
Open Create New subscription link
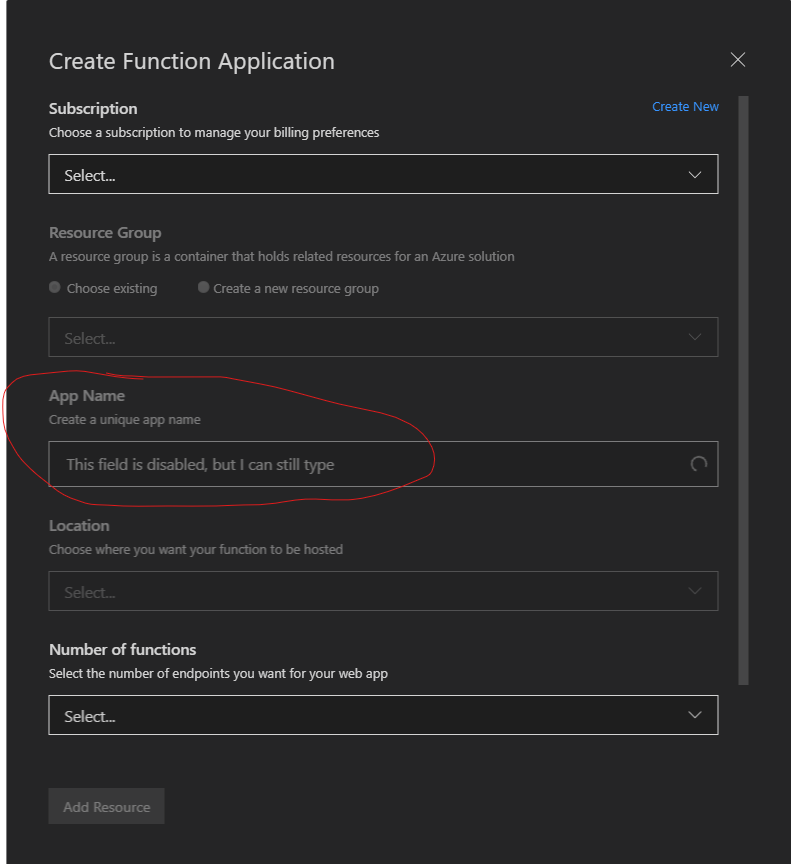pyautogui.click(x=685, y=106)
